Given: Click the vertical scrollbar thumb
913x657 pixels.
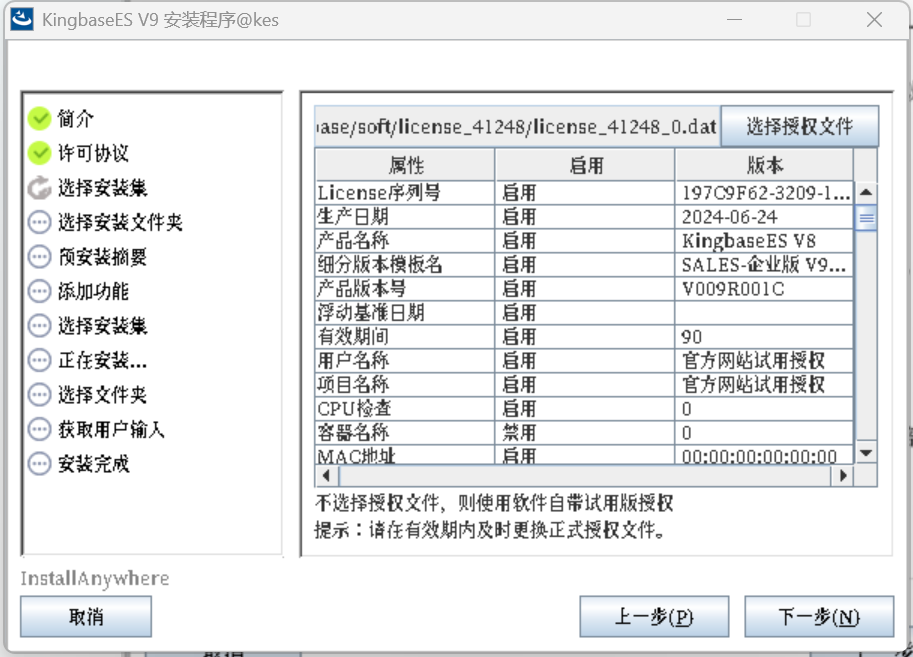Looking at the screenshot, I should coord(866,218).
